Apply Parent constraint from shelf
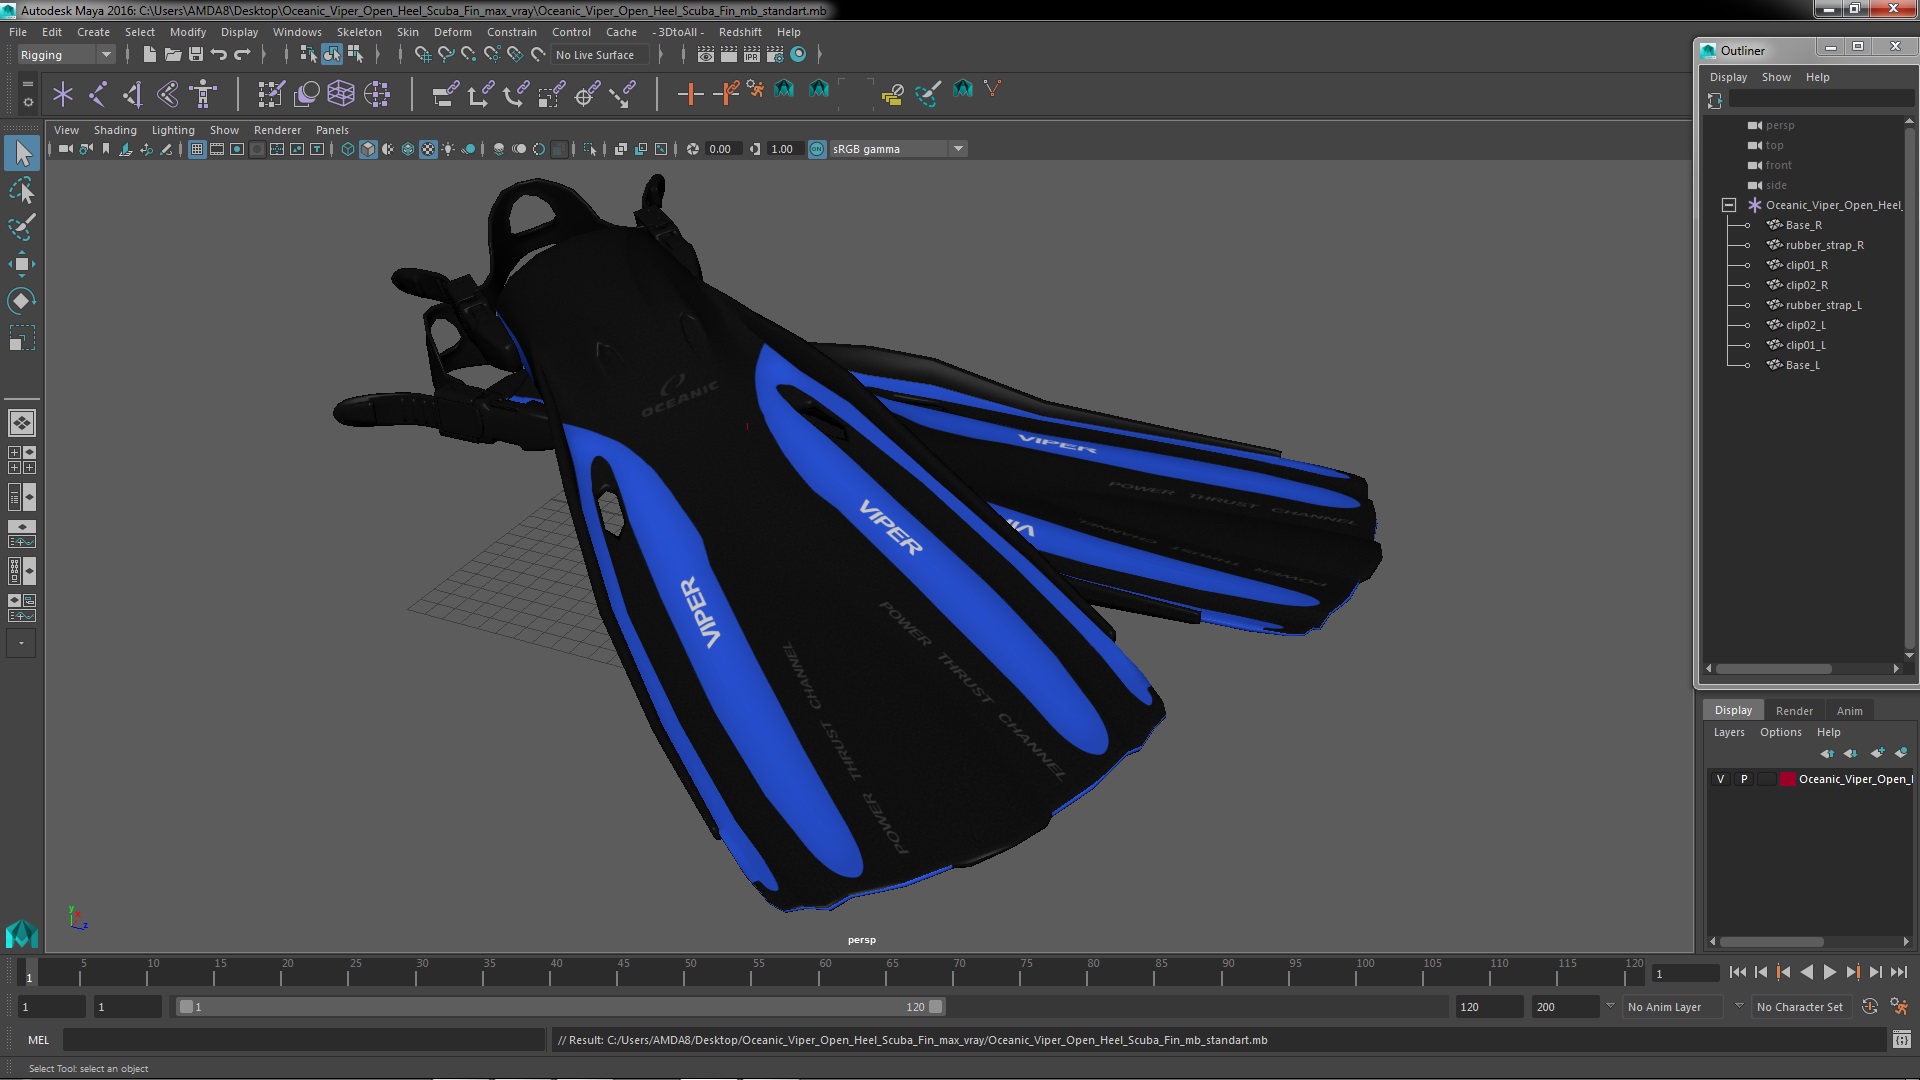This screenshot has height=1080, width=1920. [445, 94]
